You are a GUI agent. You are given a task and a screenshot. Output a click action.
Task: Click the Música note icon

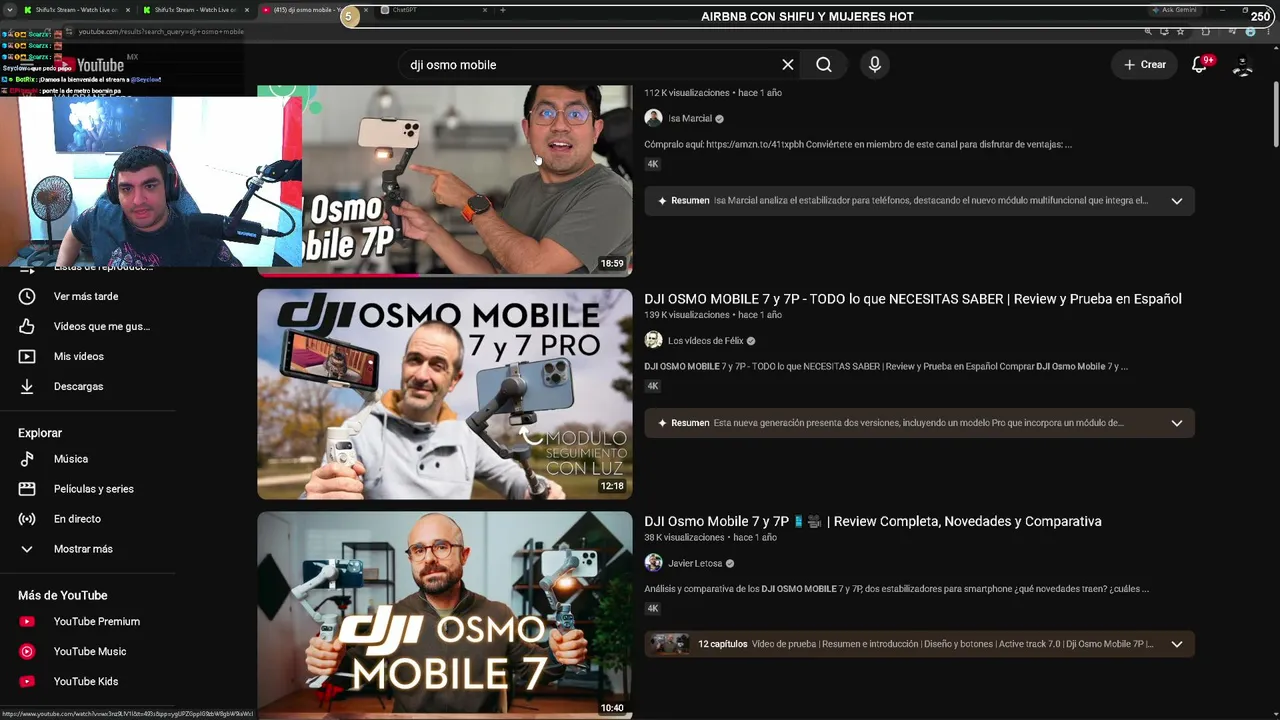(x=27, y=459)
